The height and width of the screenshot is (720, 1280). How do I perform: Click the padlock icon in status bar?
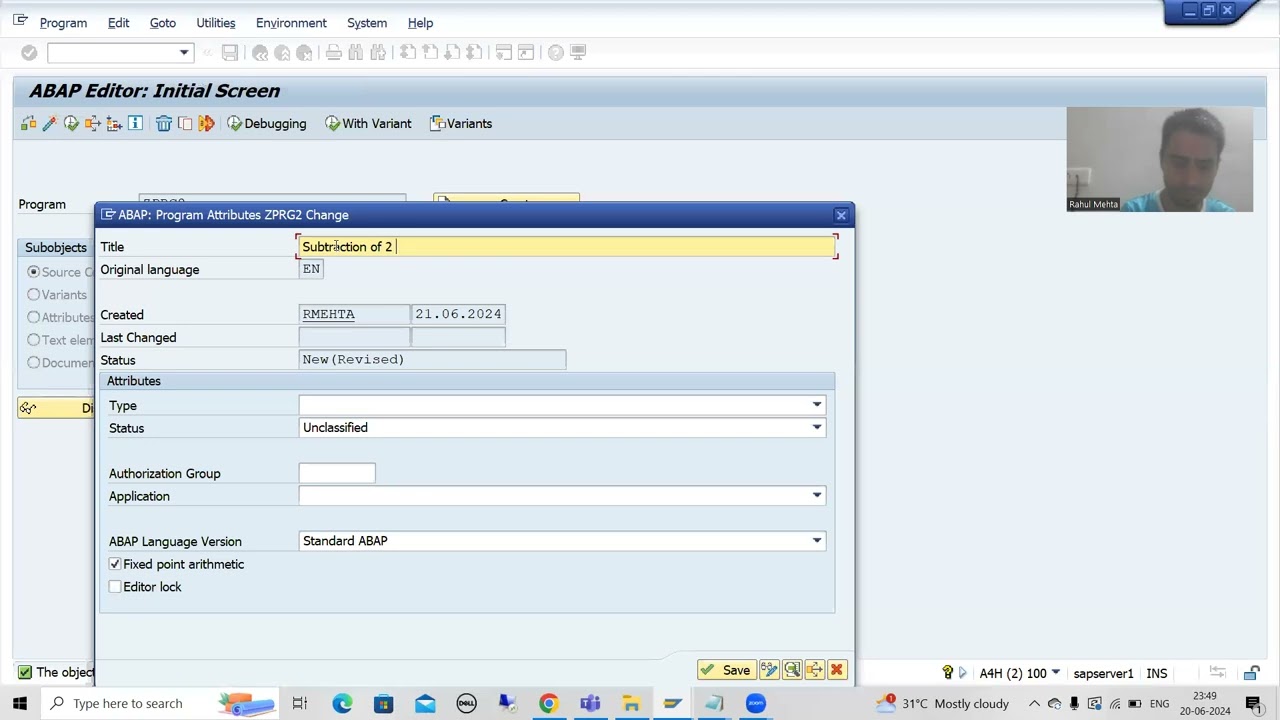1252,673
